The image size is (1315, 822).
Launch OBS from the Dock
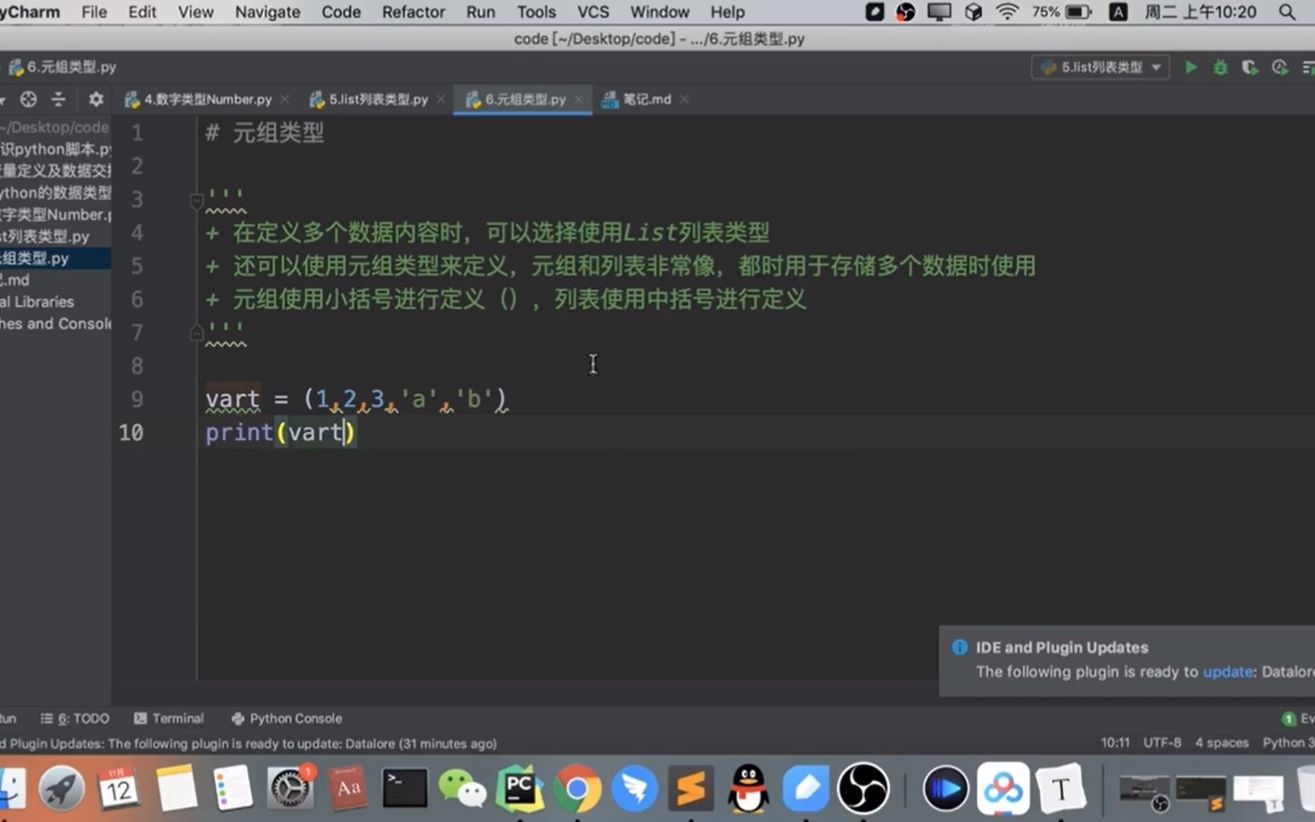[x=862, y=789]
